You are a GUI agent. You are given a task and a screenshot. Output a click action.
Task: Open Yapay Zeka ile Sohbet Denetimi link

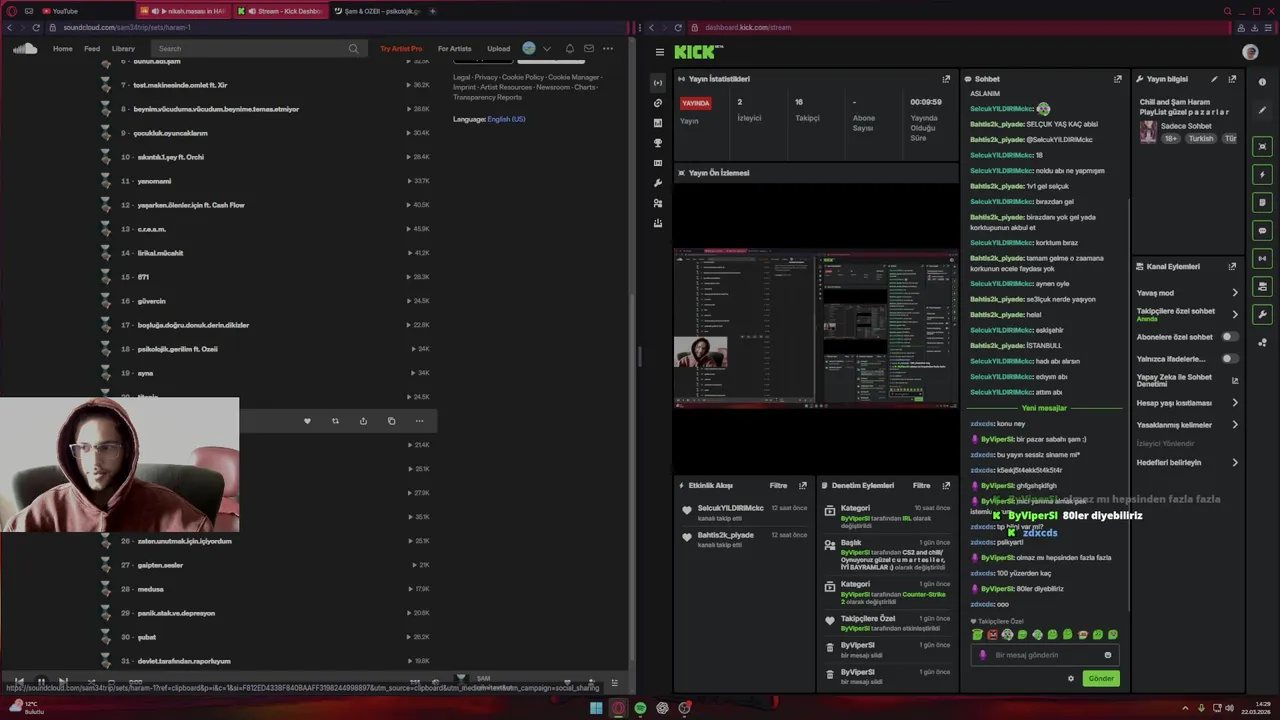[1187, 381]
